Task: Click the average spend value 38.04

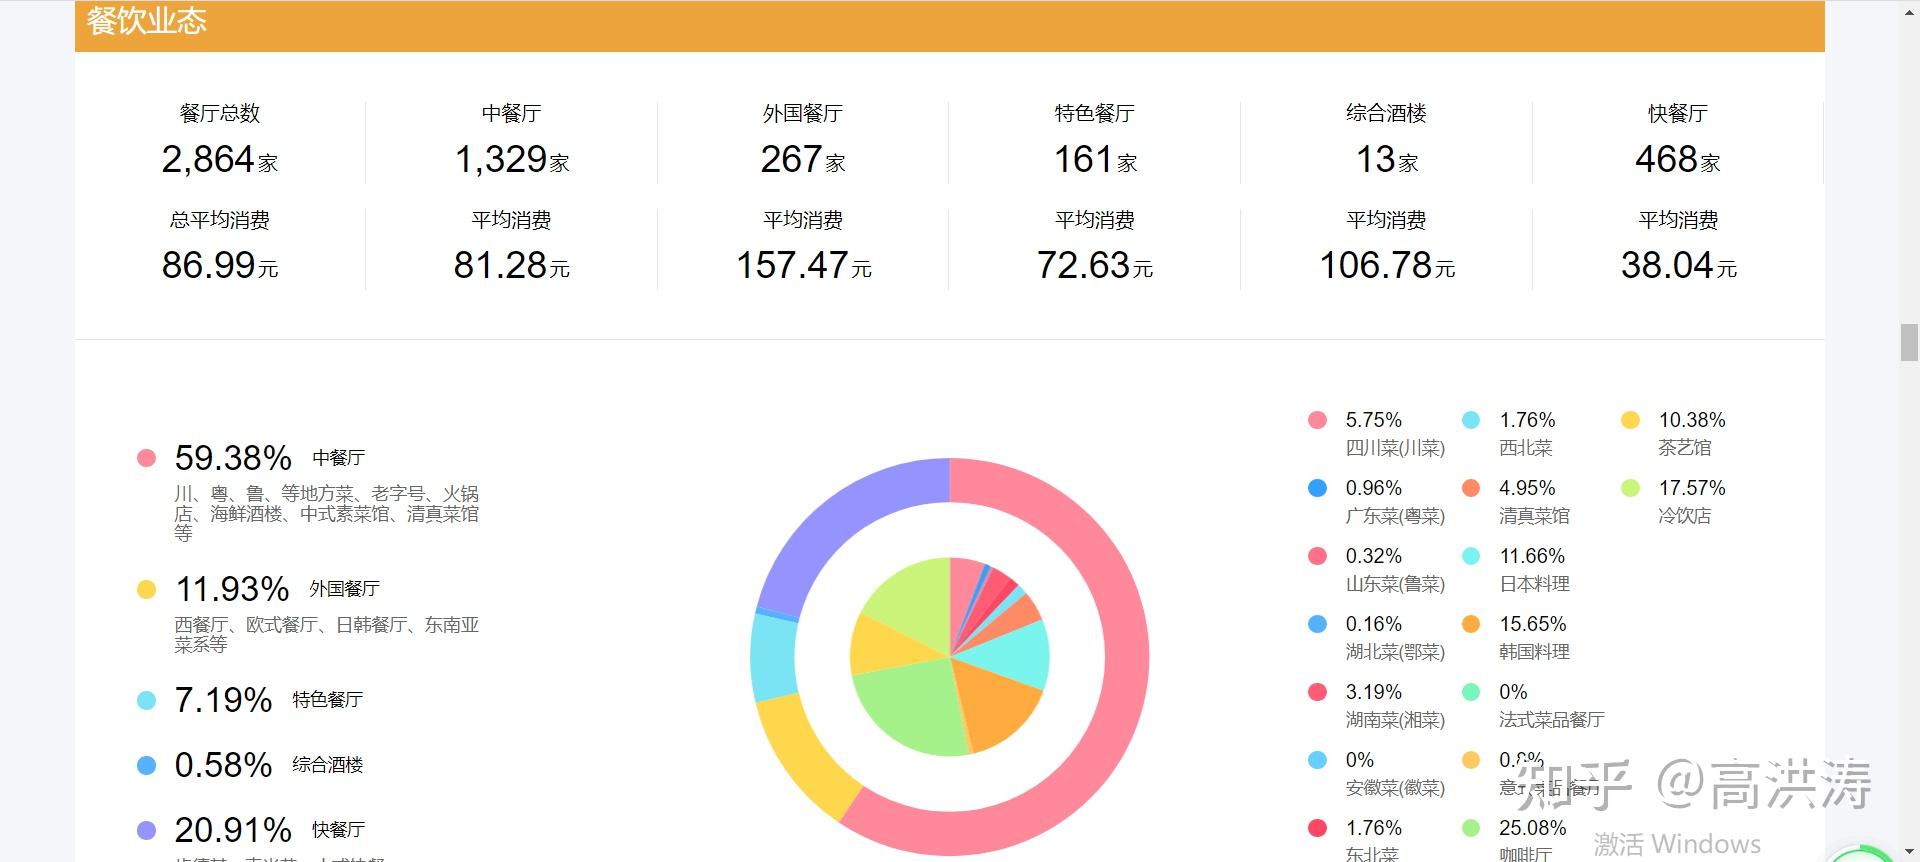Action: click(x=1667, y=265)
